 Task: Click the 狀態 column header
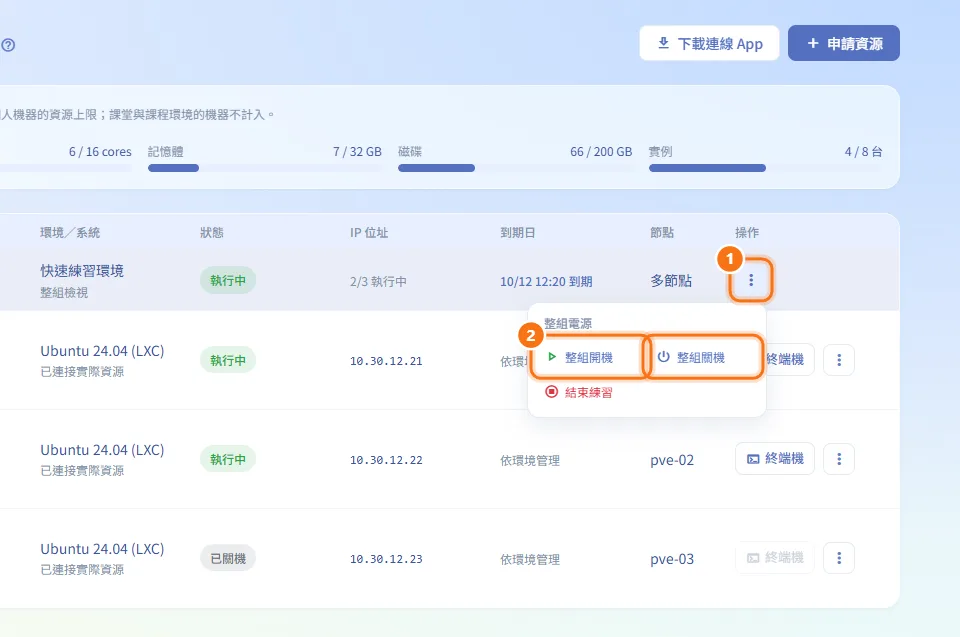tap(212, 233)
